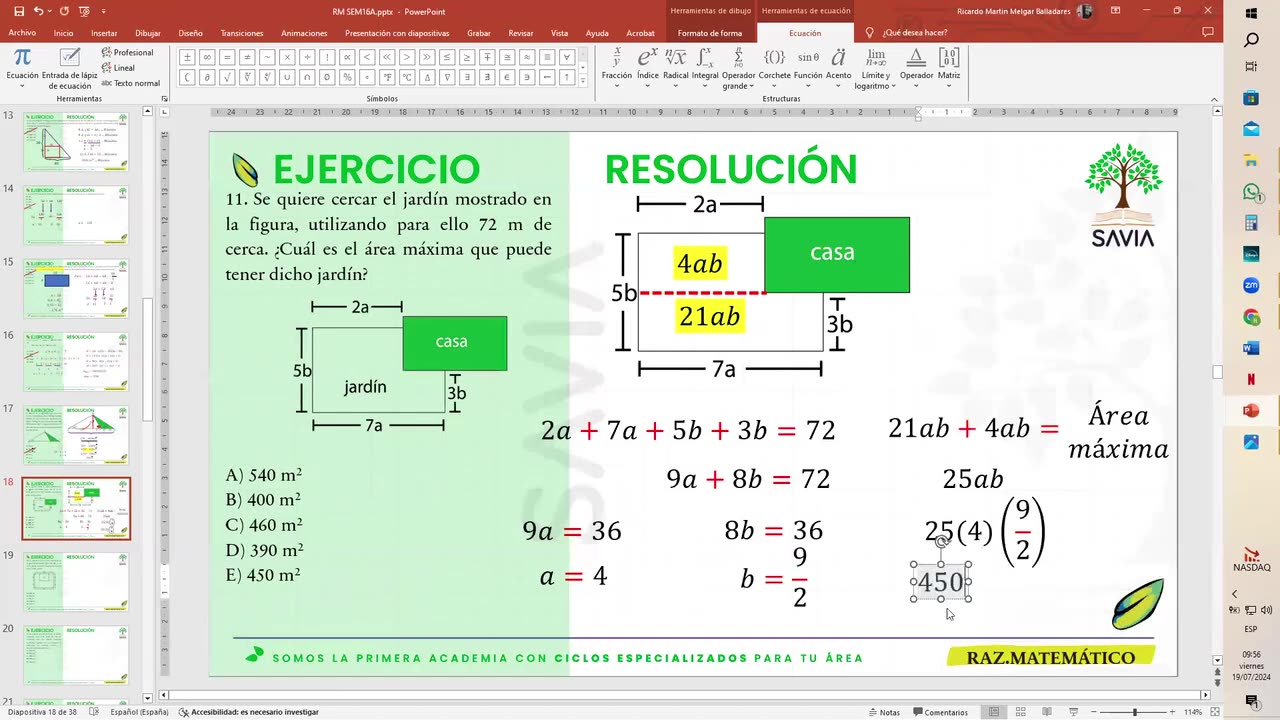This screenshot has height=720, width=1280.
Task: Insert the degrees Celsius symbol
Action: point(407,77)
